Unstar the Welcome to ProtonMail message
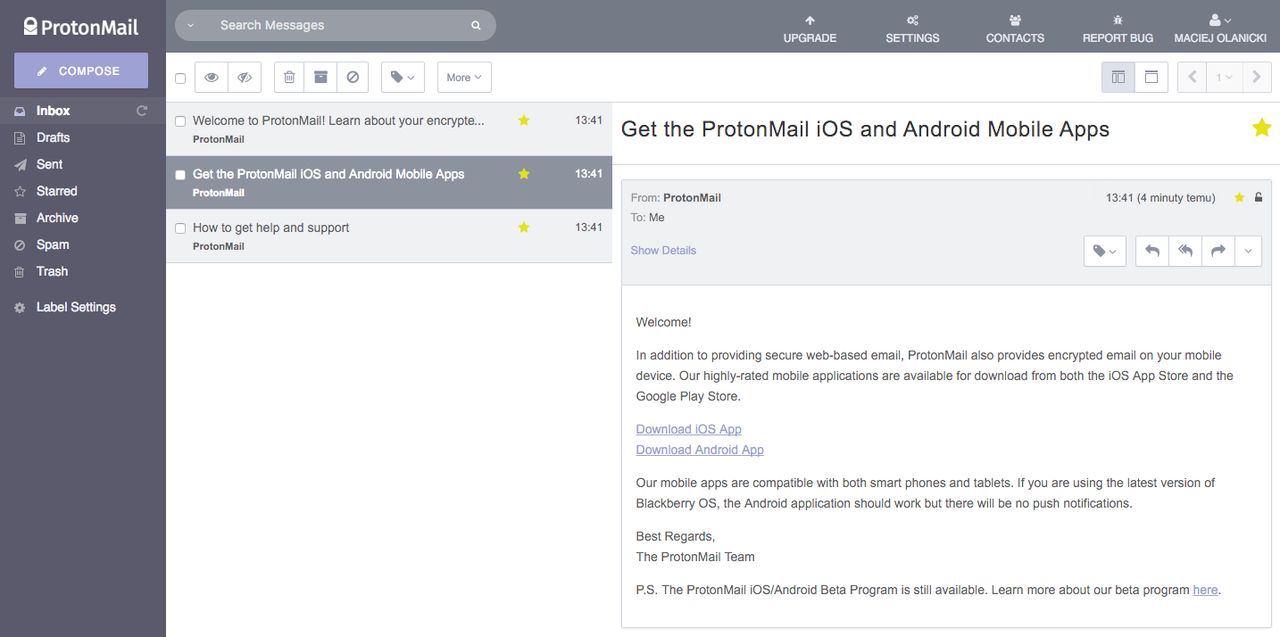 point(523,120)
